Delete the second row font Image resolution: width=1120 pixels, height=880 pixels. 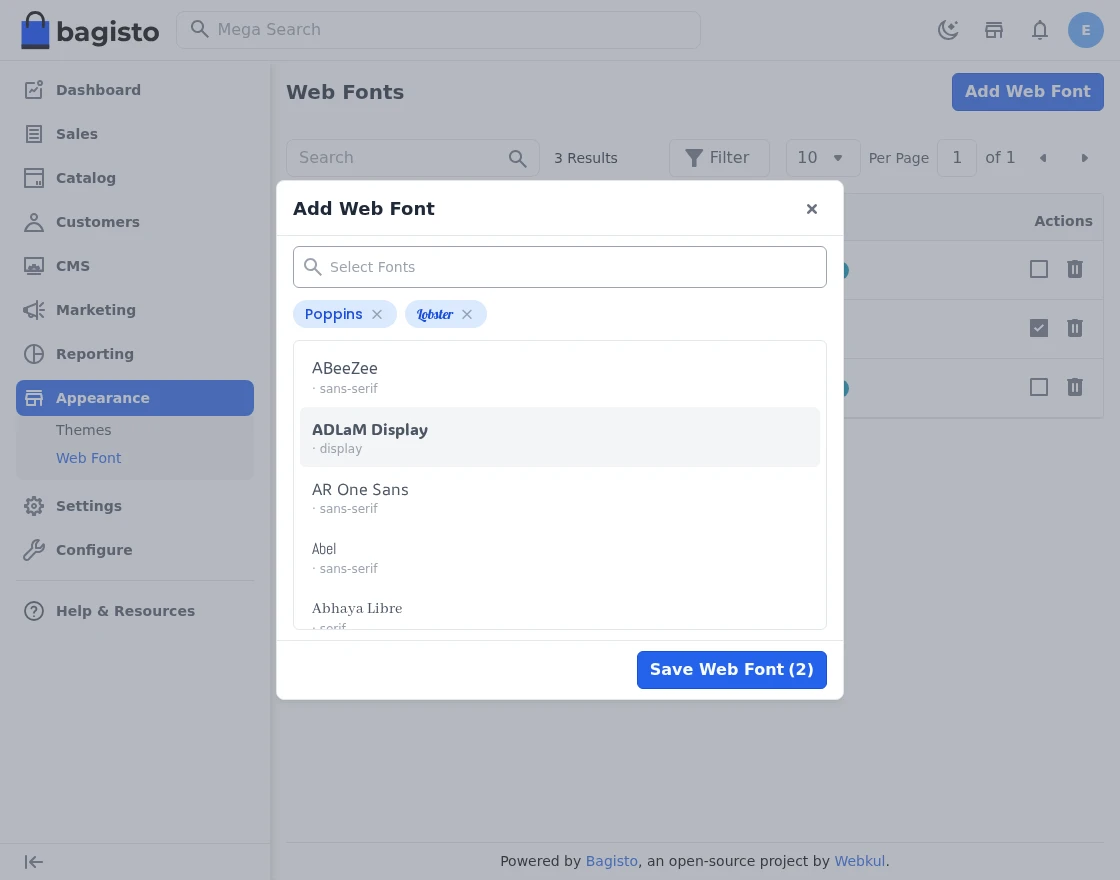[x=1074, y=328]
